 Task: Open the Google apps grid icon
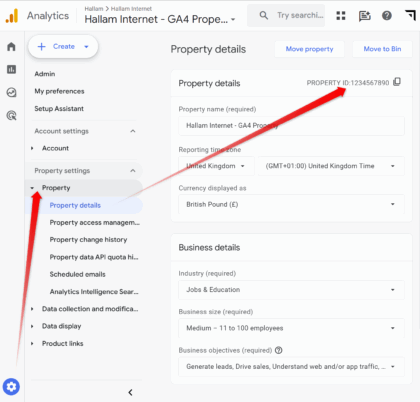341,15
